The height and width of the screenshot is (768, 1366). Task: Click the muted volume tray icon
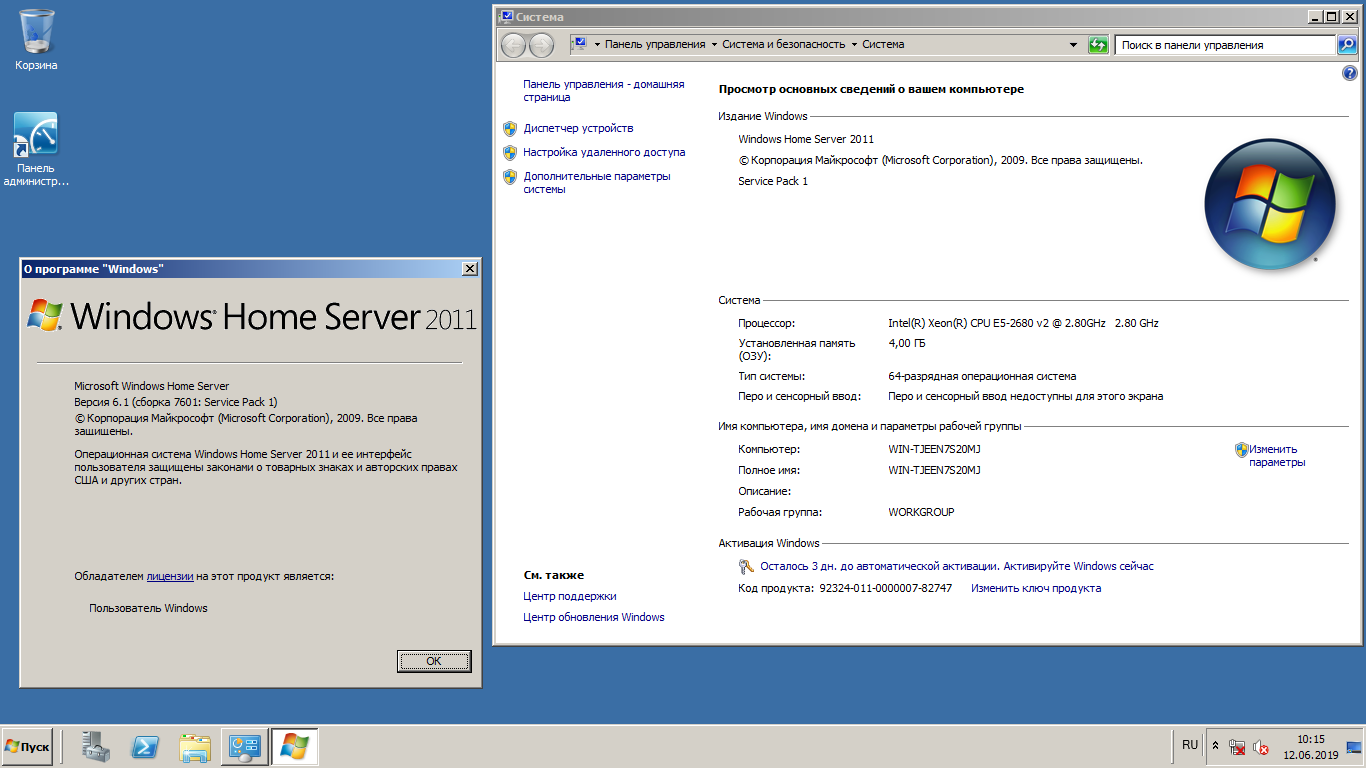[x=1261, y=747]
